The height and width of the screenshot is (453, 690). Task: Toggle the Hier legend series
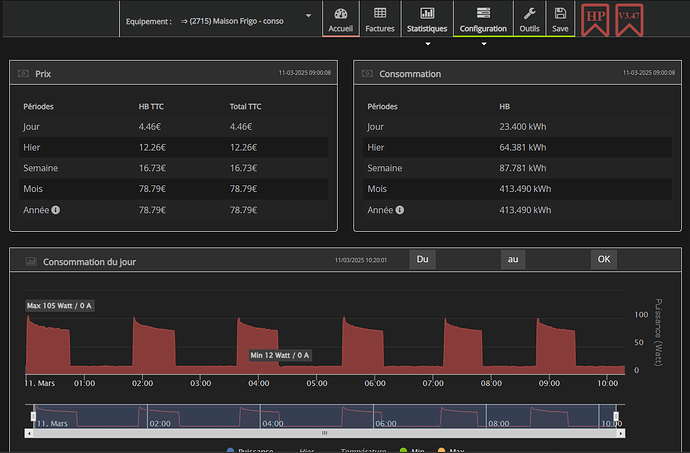[307, 450]
